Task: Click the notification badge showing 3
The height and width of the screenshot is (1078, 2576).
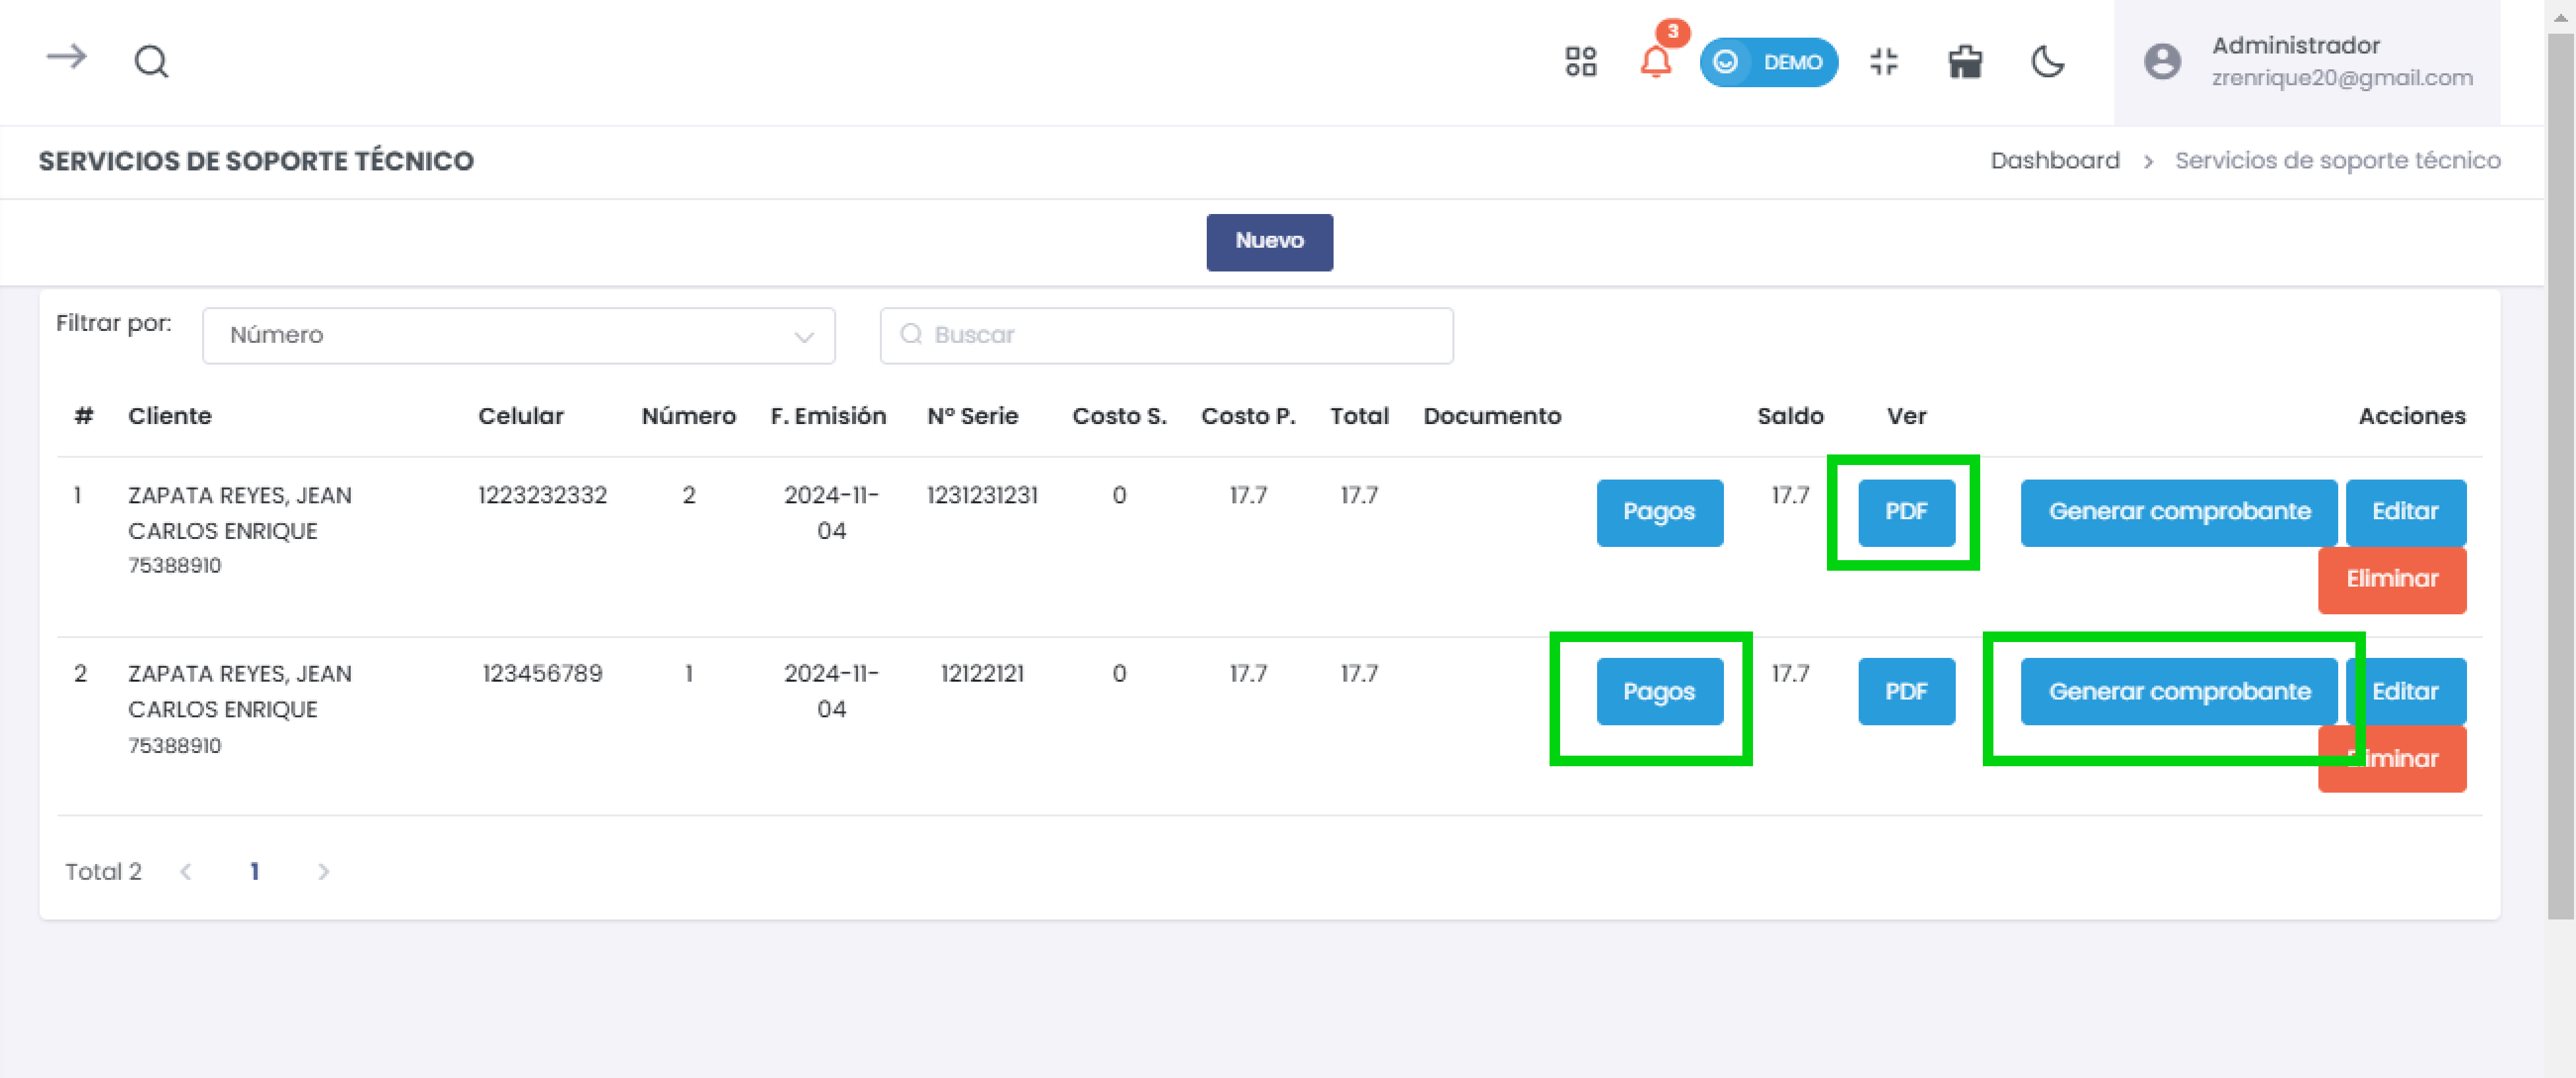Action: [1672, 32]
